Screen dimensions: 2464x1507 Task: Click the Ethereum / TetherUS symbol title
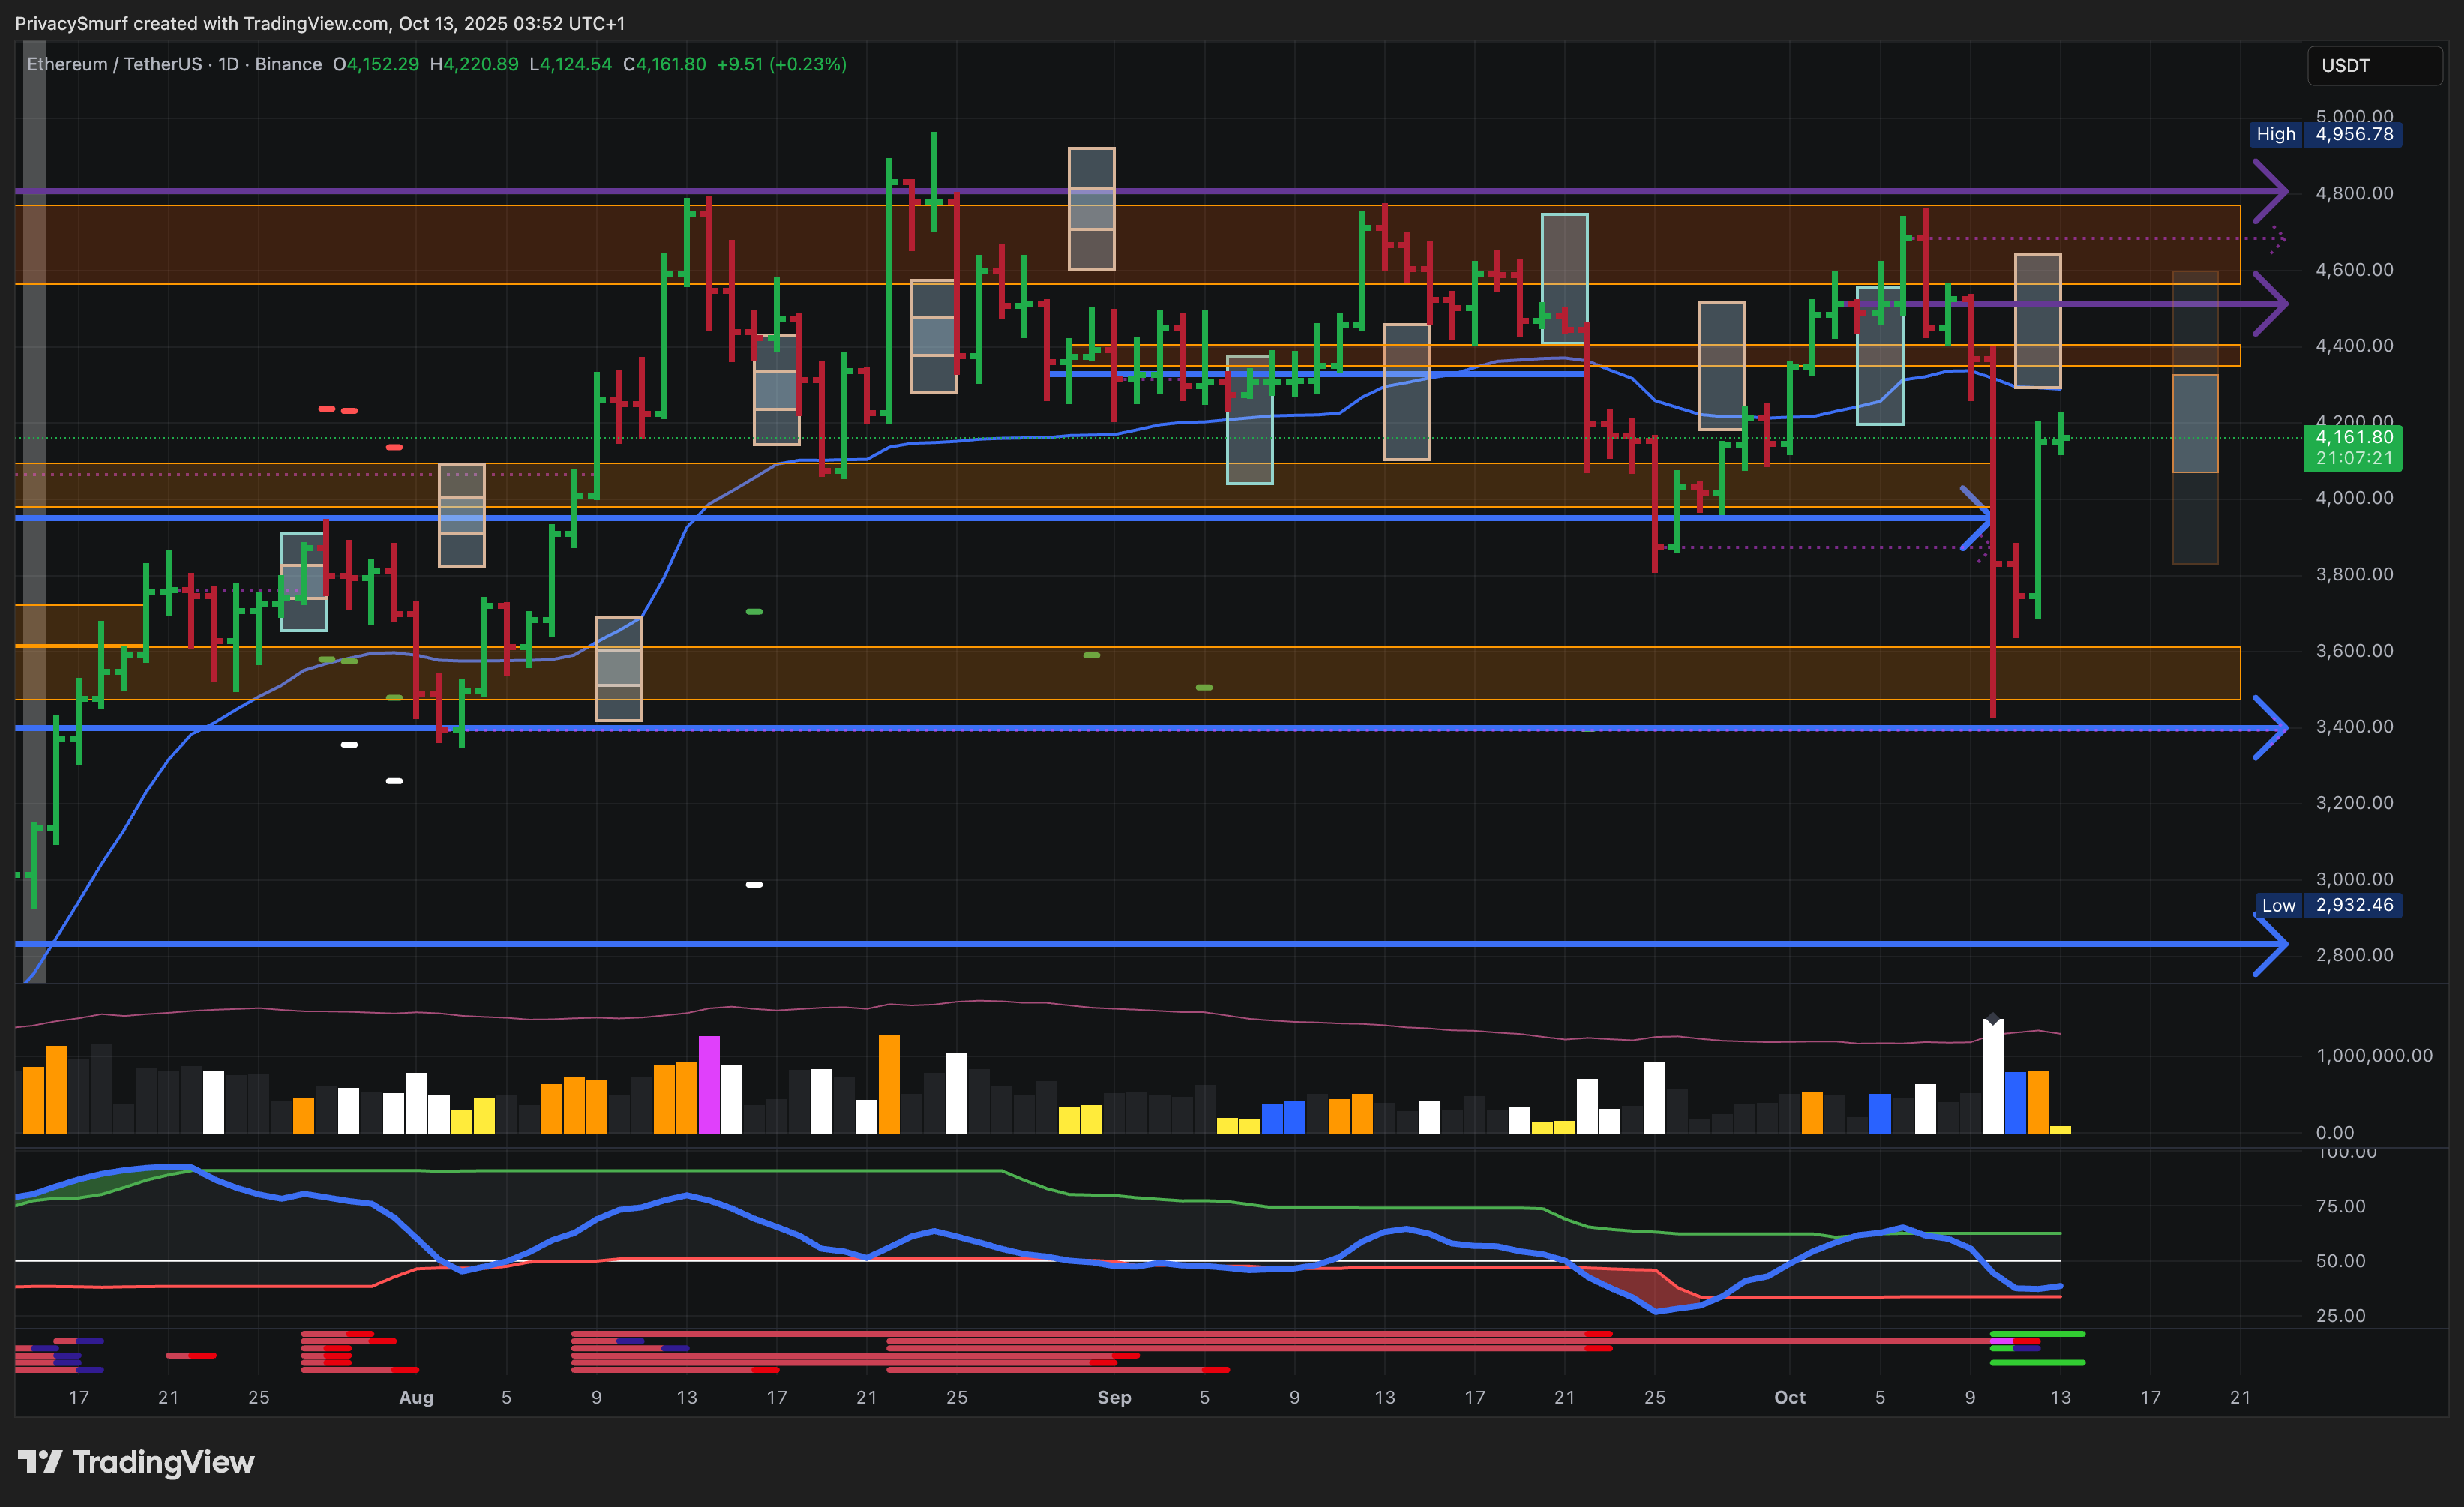coord(114,64)
